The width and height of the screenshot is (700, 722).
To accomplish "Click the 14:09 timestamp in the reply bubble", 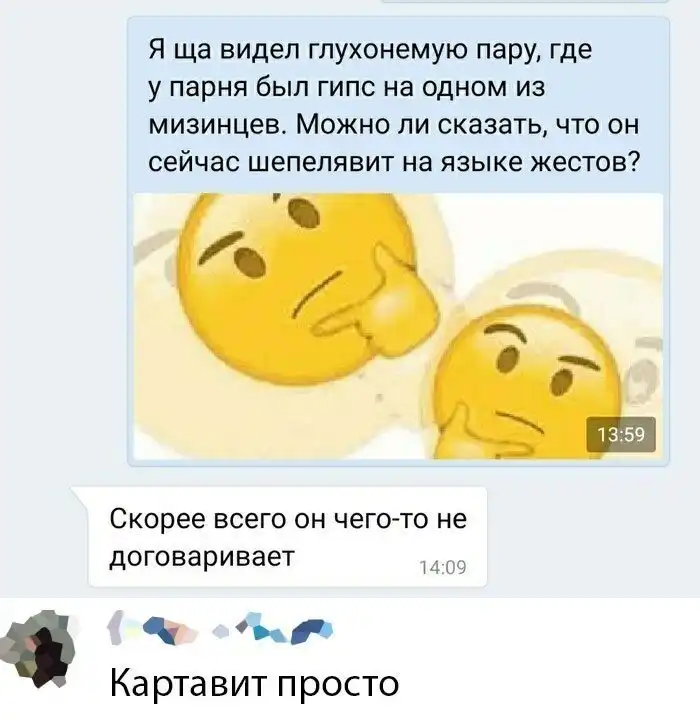I will (x=443, y=567).
